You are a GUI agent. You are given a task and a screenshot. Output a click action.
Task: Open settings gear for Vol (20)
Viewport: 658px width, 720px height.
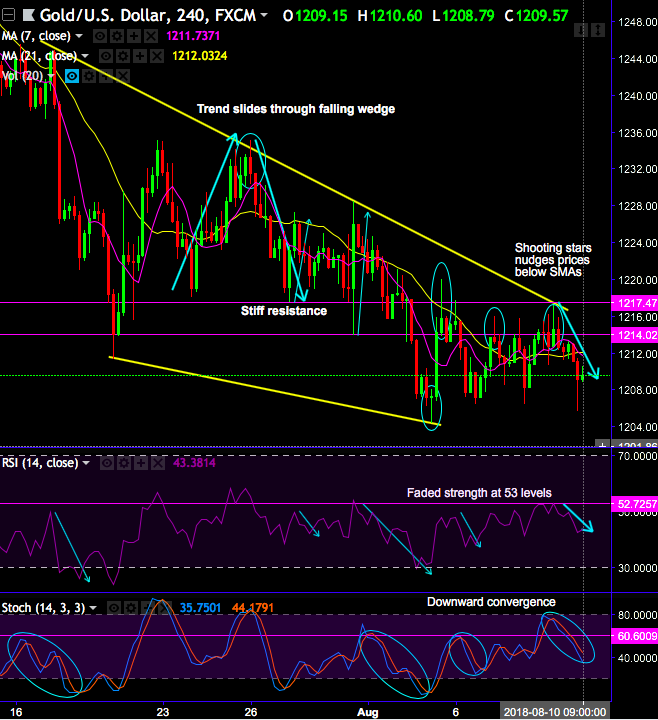click(89, 76)
